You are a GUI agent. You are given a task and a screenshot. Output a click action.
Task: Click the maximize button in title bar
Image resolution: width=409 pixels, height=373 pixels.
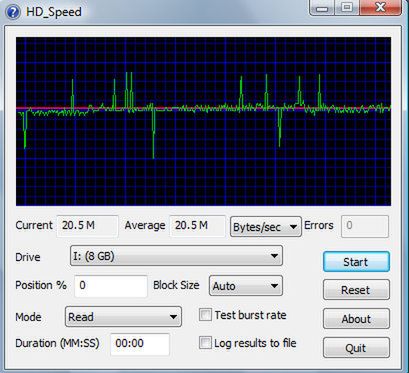tap(347, 8)
